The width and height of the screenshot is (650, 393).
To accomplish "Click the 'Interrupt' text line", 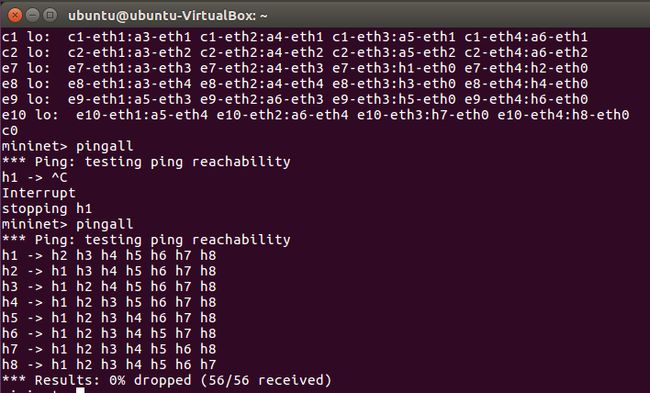I will coord(39,193).
